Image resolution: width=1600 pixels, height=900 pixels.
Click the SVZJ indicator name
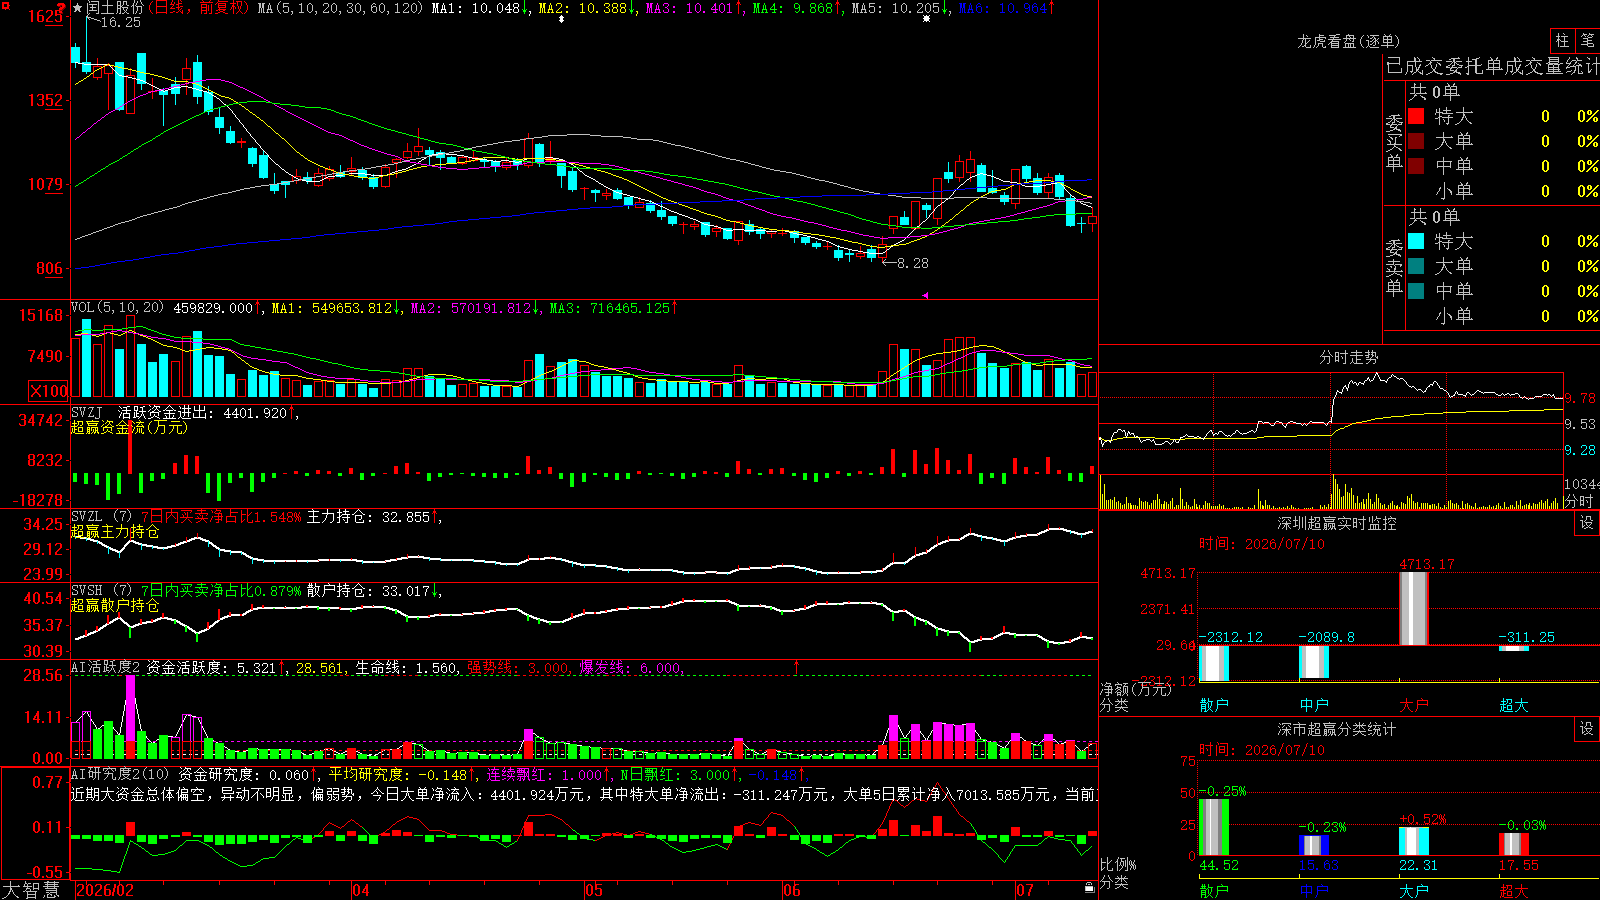click(x=87, y=412)
